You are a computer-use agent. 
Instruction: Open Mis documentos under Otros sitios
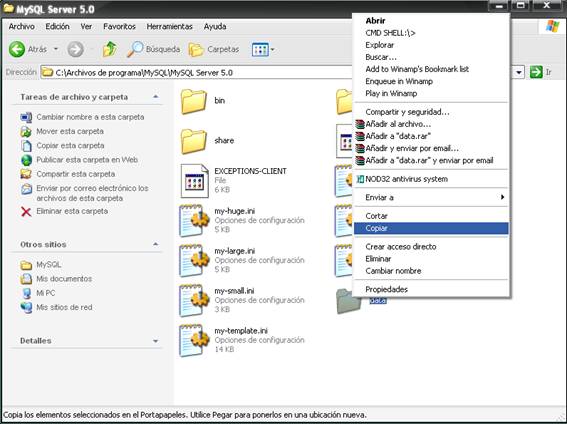[x=64, y=279]
